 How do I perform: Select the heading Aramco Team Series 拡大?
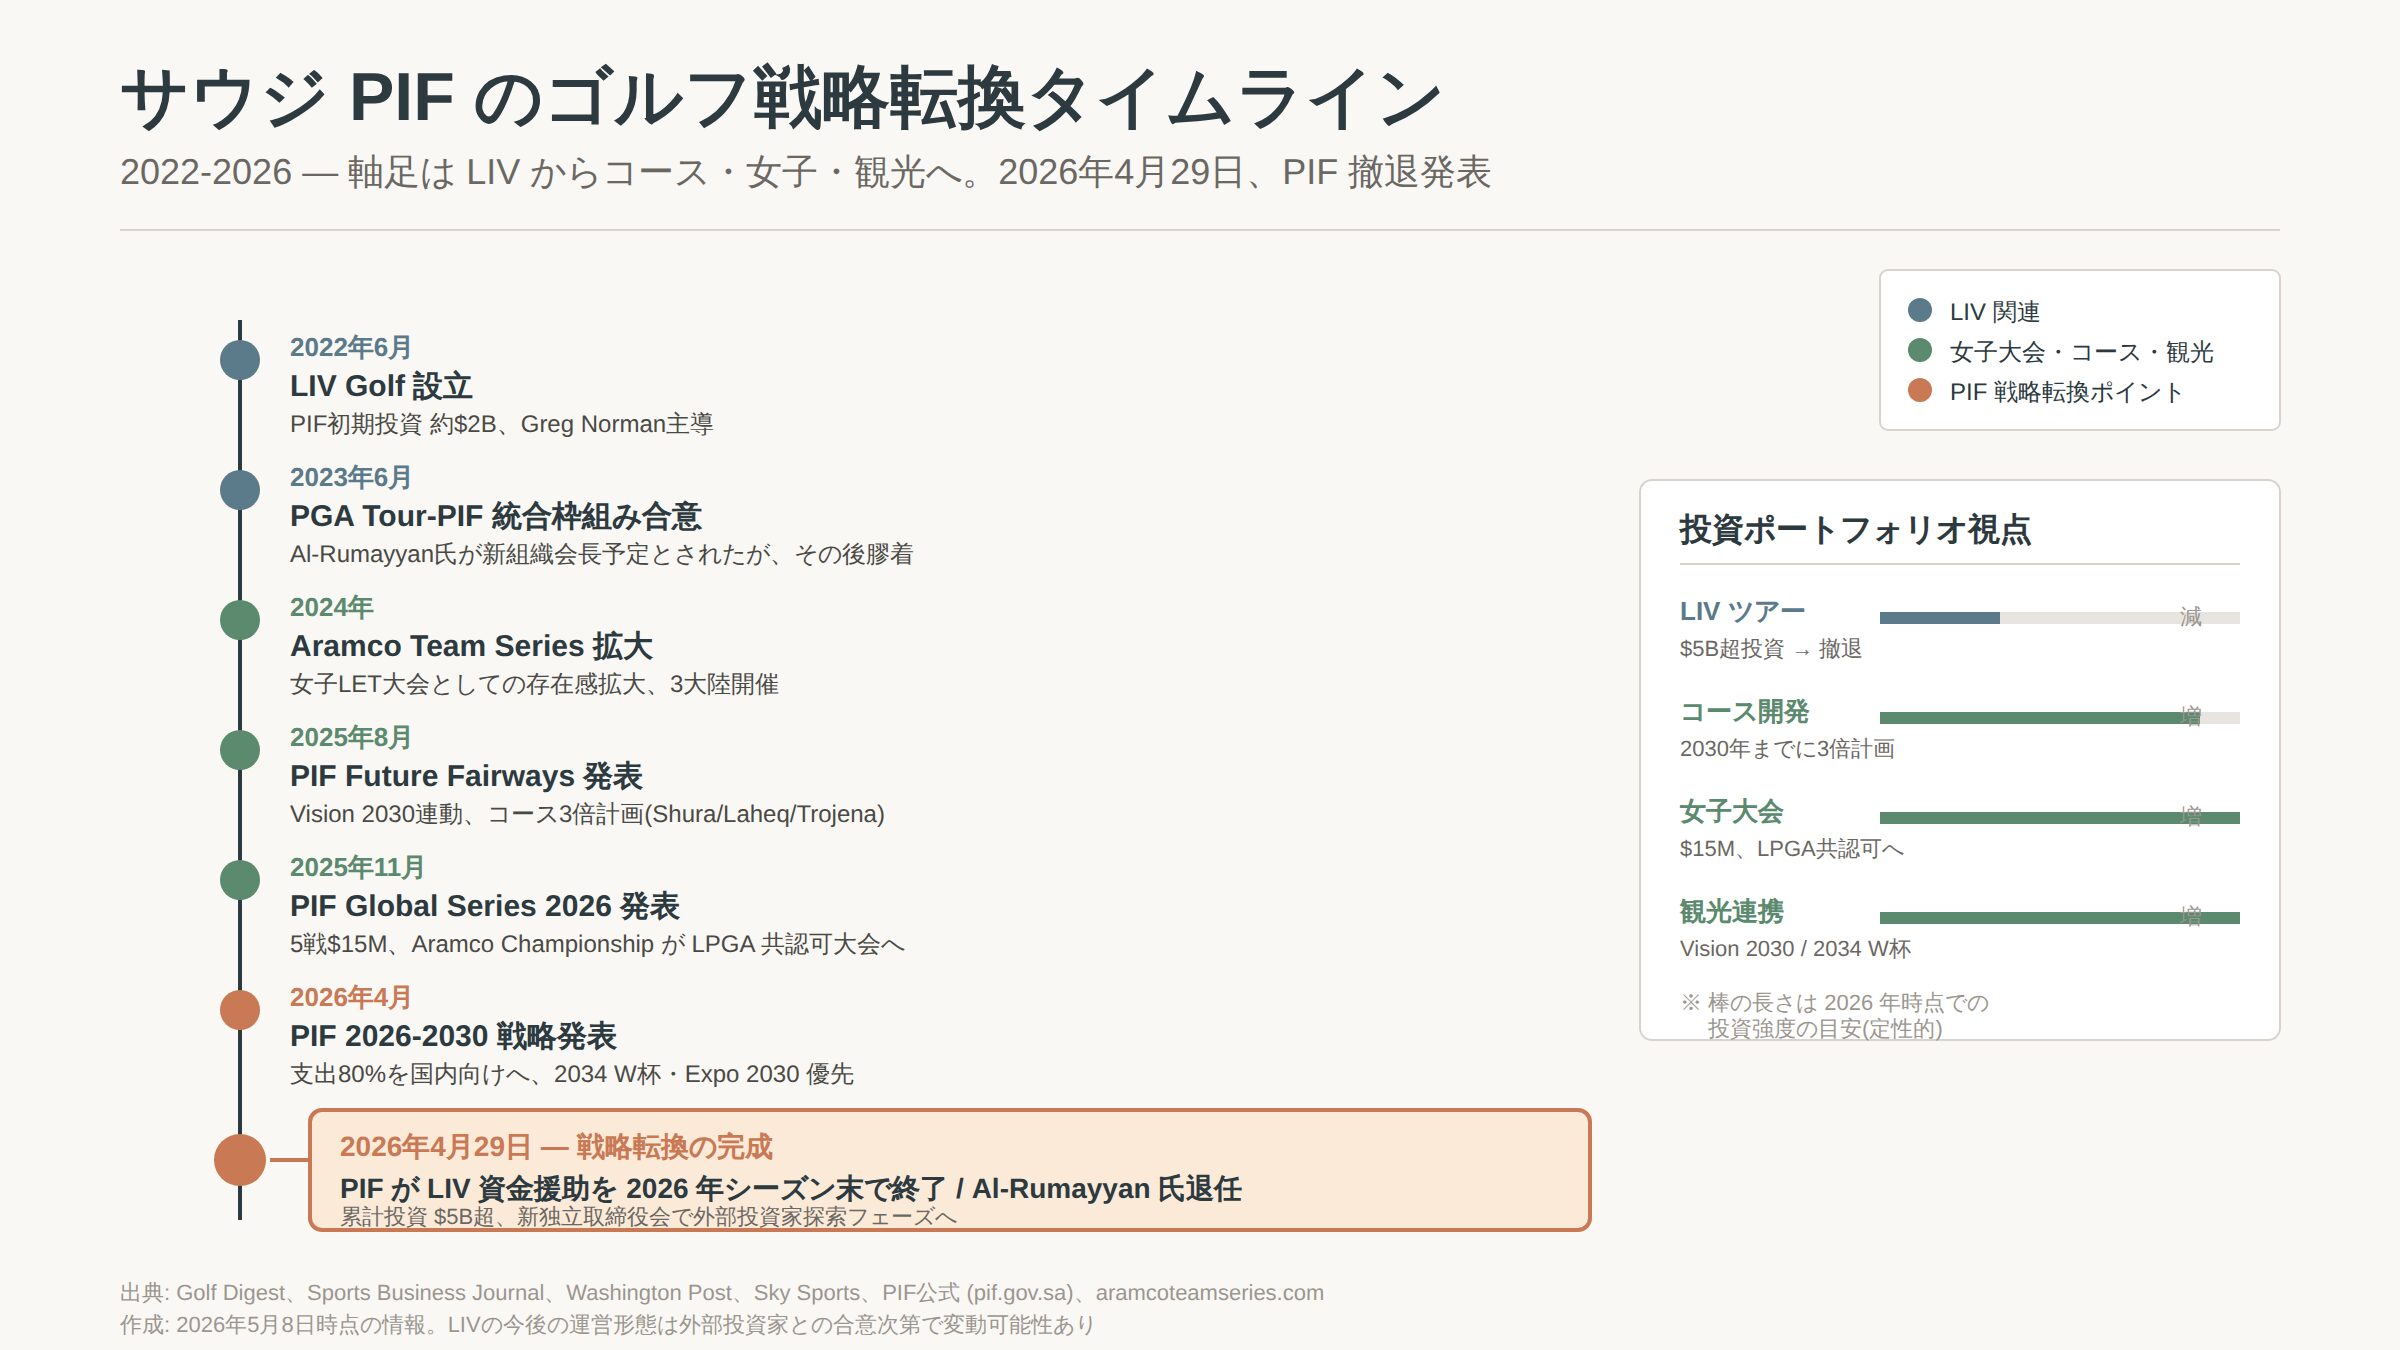tap(471, 646)
